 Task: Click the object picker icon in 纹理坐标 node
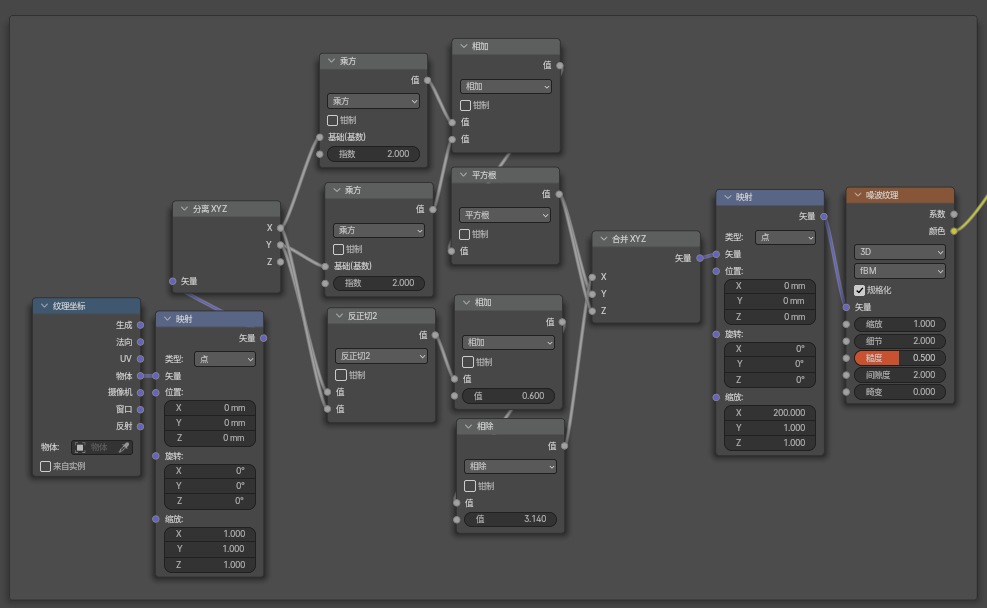(80, 447)
